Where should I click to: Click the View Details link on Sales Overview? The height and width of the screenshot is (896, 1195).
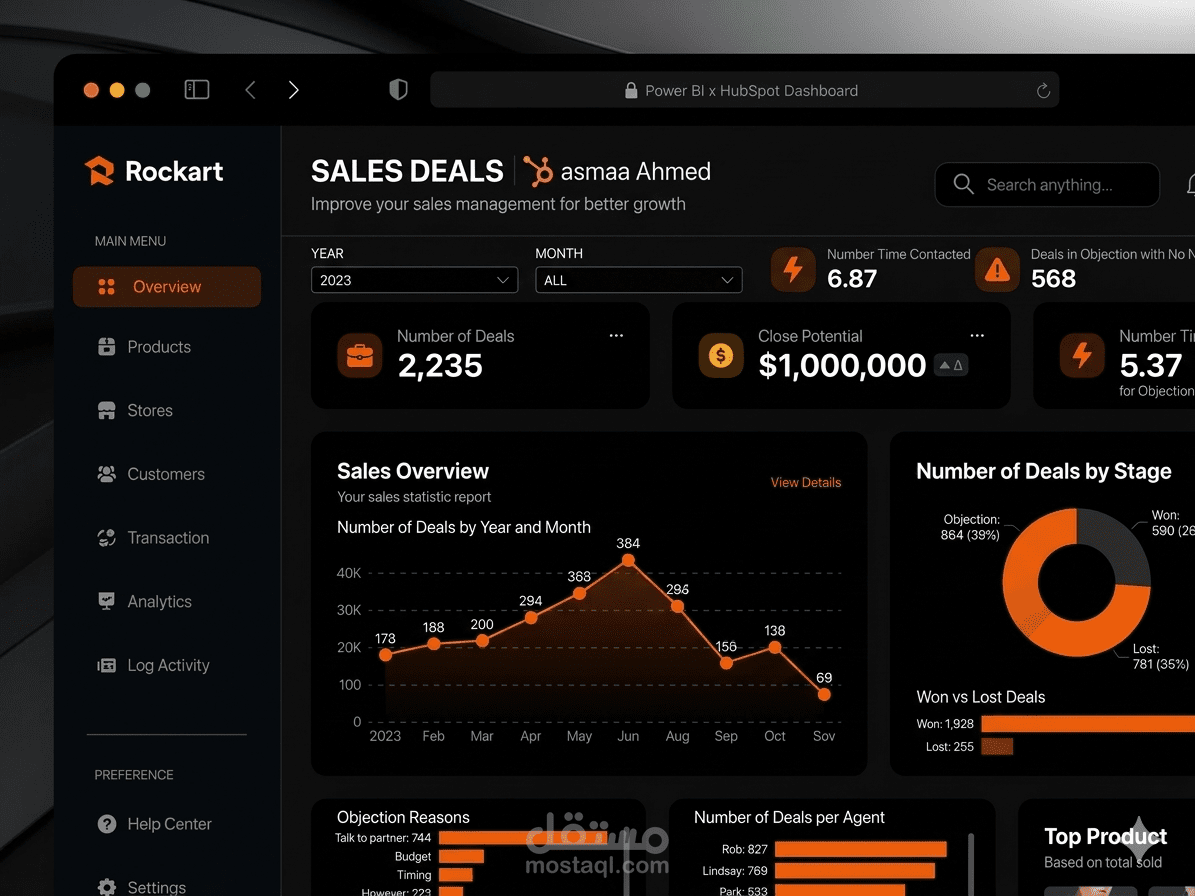point(805,482)
